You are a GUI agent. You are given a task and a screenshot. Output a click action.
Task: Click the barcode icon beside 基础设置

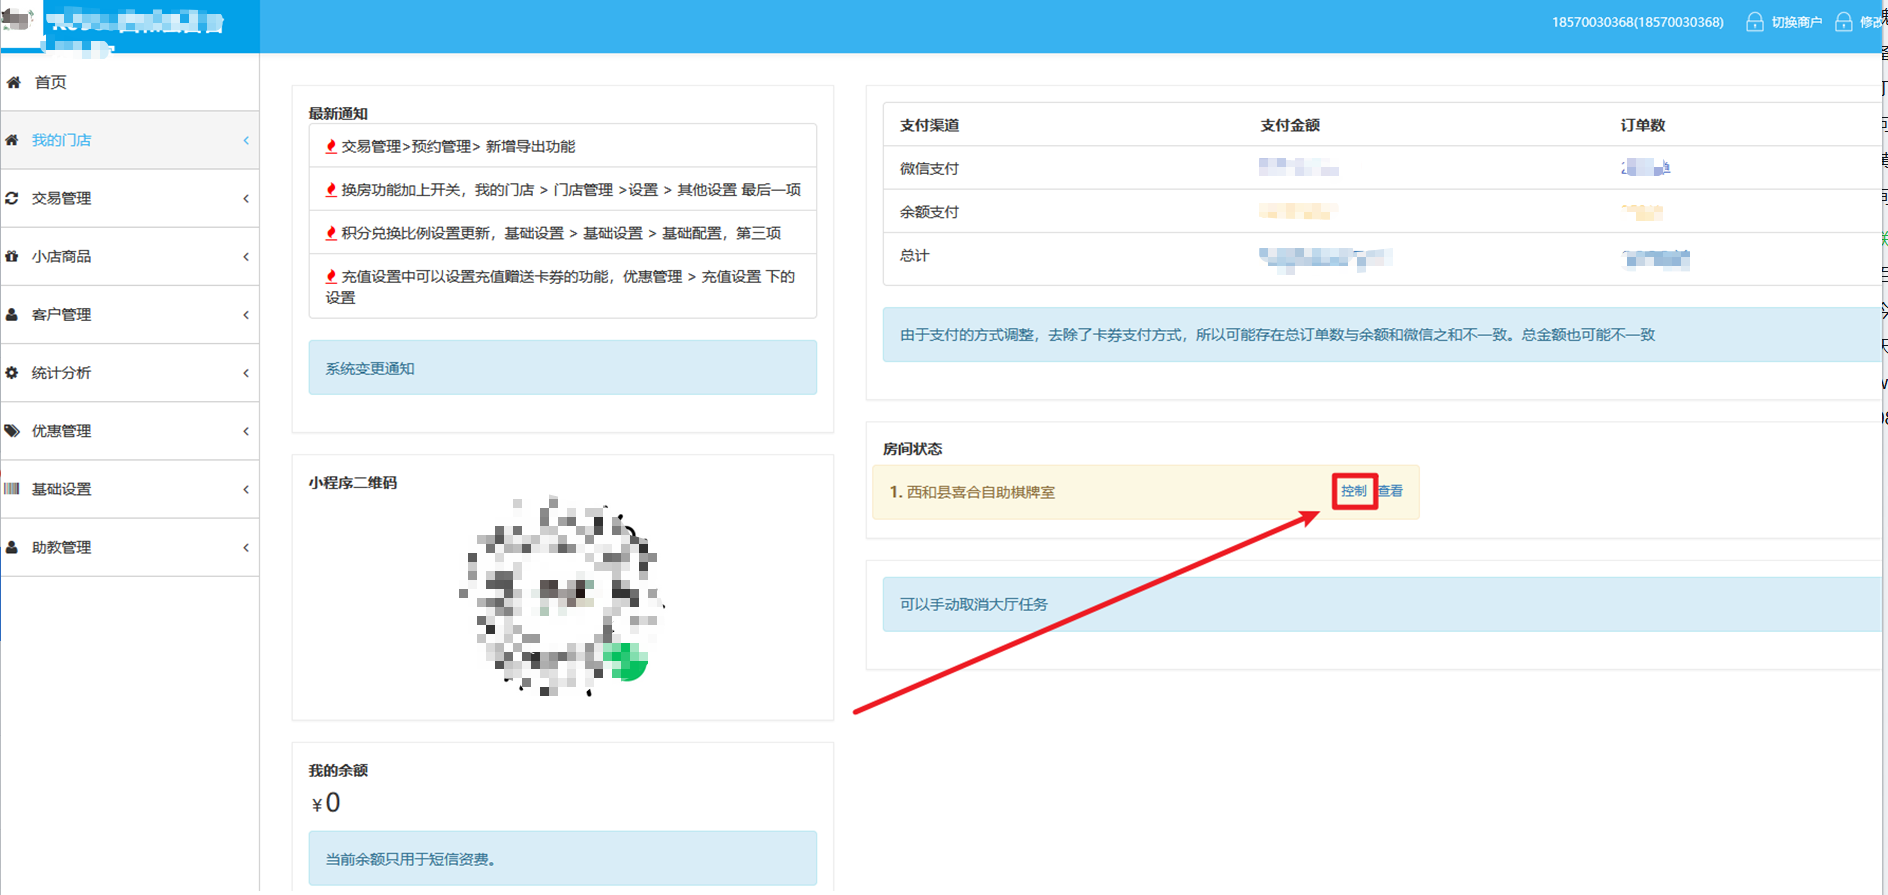pos(12,489)
